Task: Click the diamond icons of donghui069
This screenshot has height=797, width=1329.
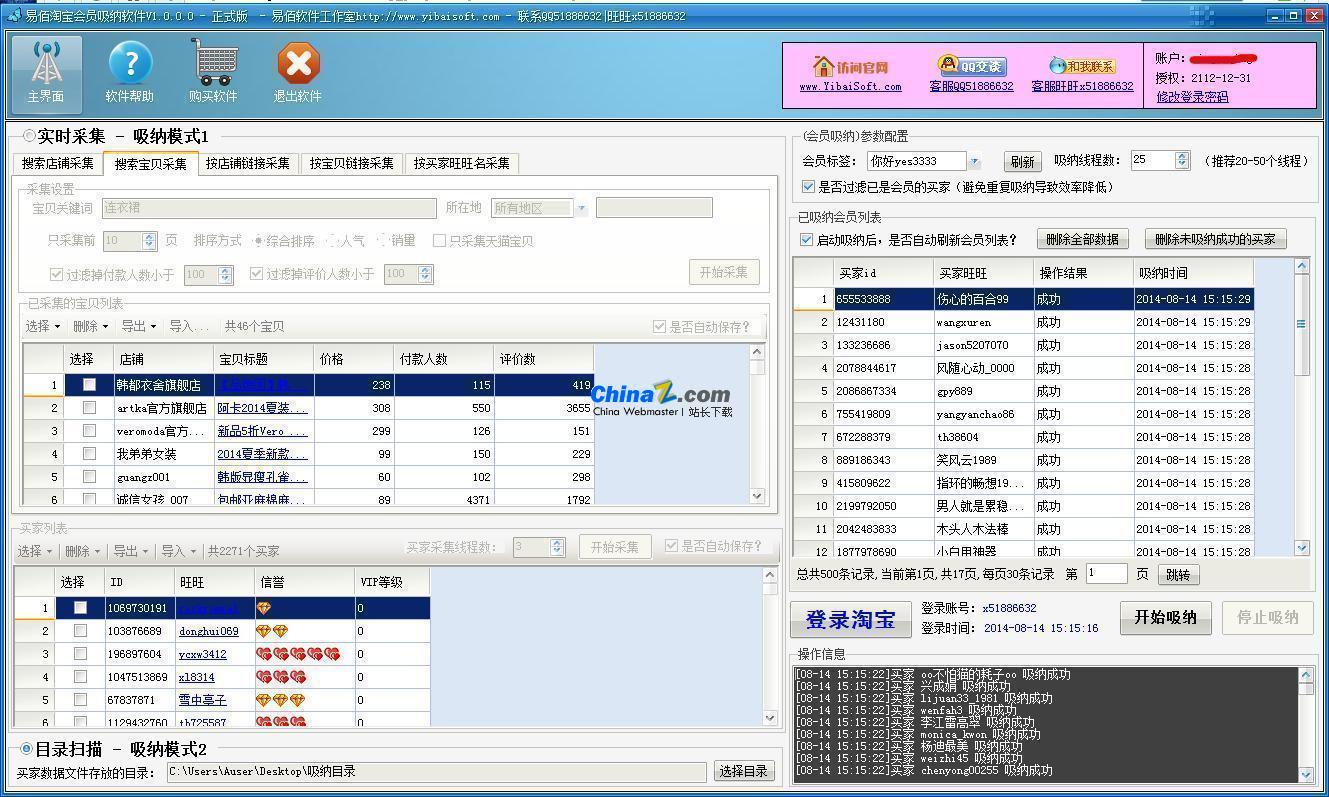Action: 272,632
